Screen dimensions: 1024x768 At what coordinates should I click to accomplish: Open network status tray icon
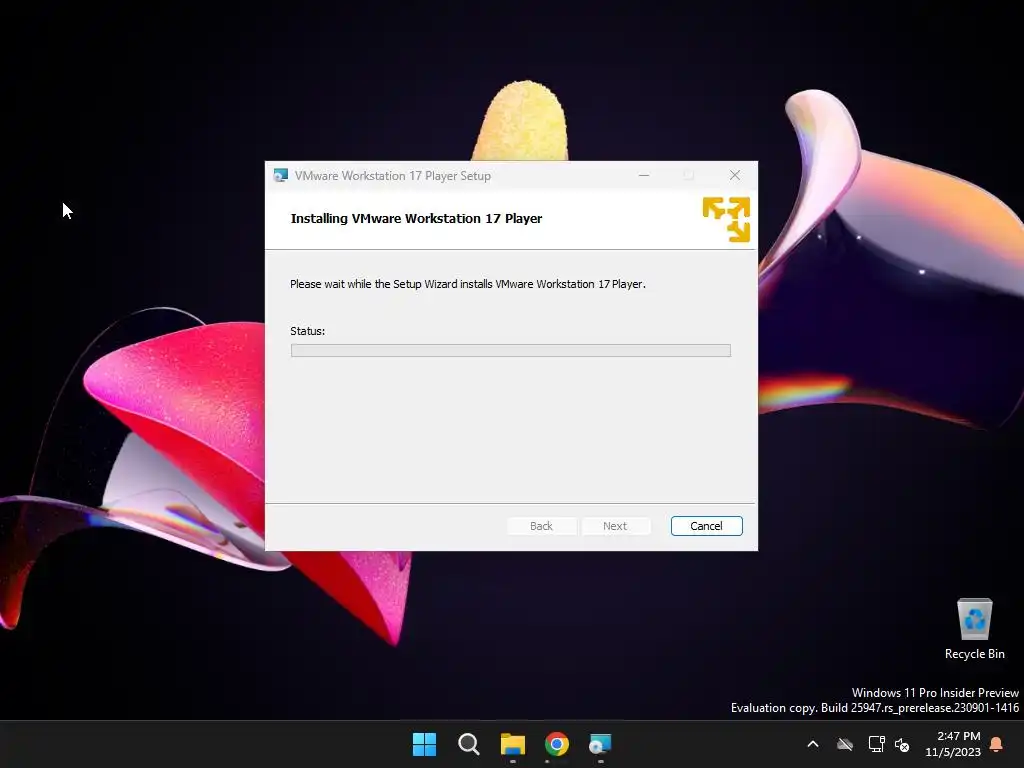(x=876, y=744)
